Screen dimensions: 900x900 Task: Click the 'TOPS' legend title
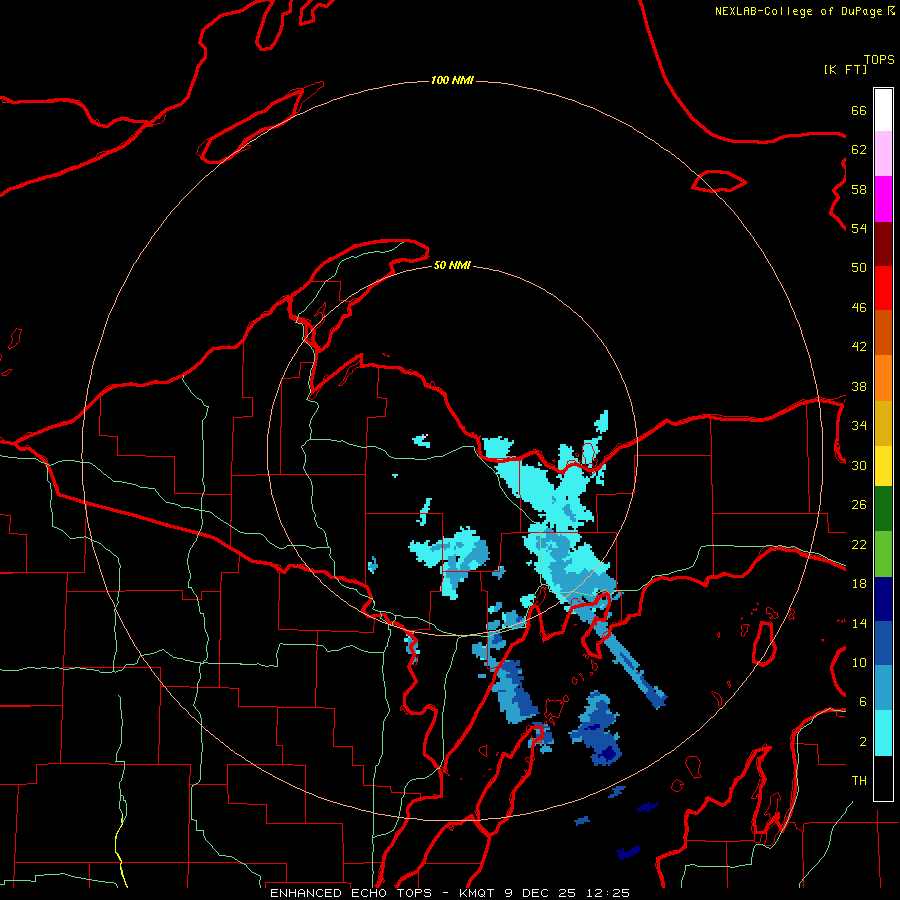click(879, 60)
